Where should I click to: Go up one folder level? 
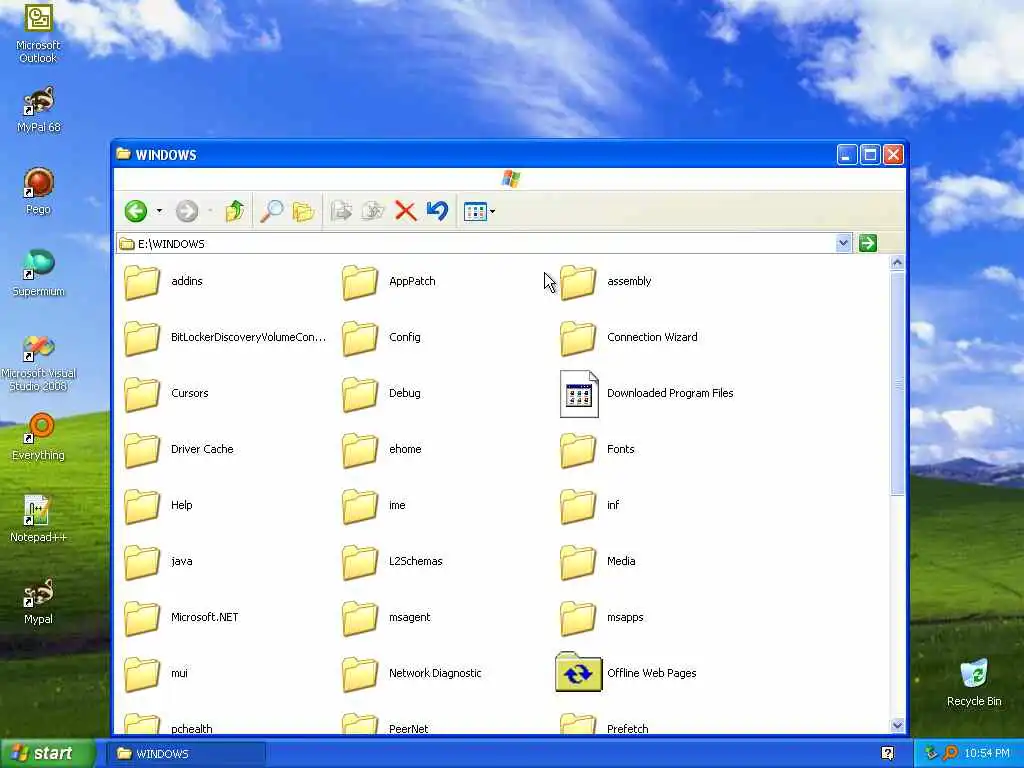[x=234, y=211]
